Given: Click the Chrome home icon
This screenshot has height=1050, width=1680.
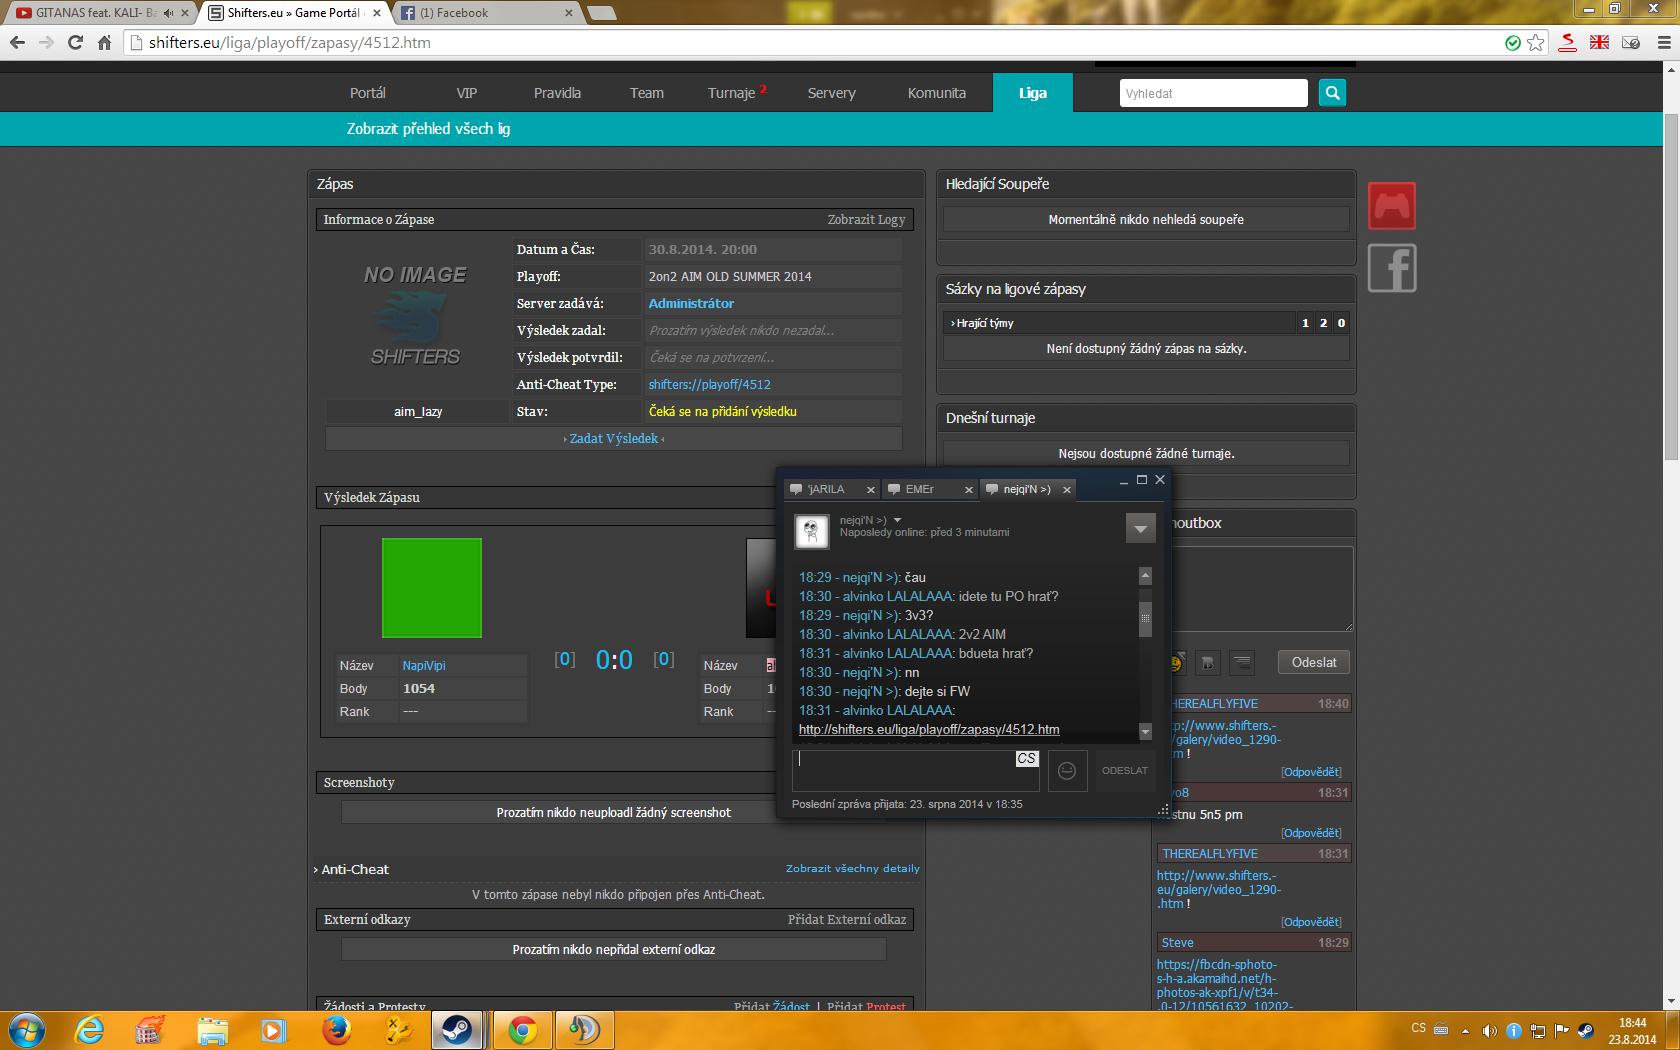Looking at the screenshot, I should coord(104,43).
